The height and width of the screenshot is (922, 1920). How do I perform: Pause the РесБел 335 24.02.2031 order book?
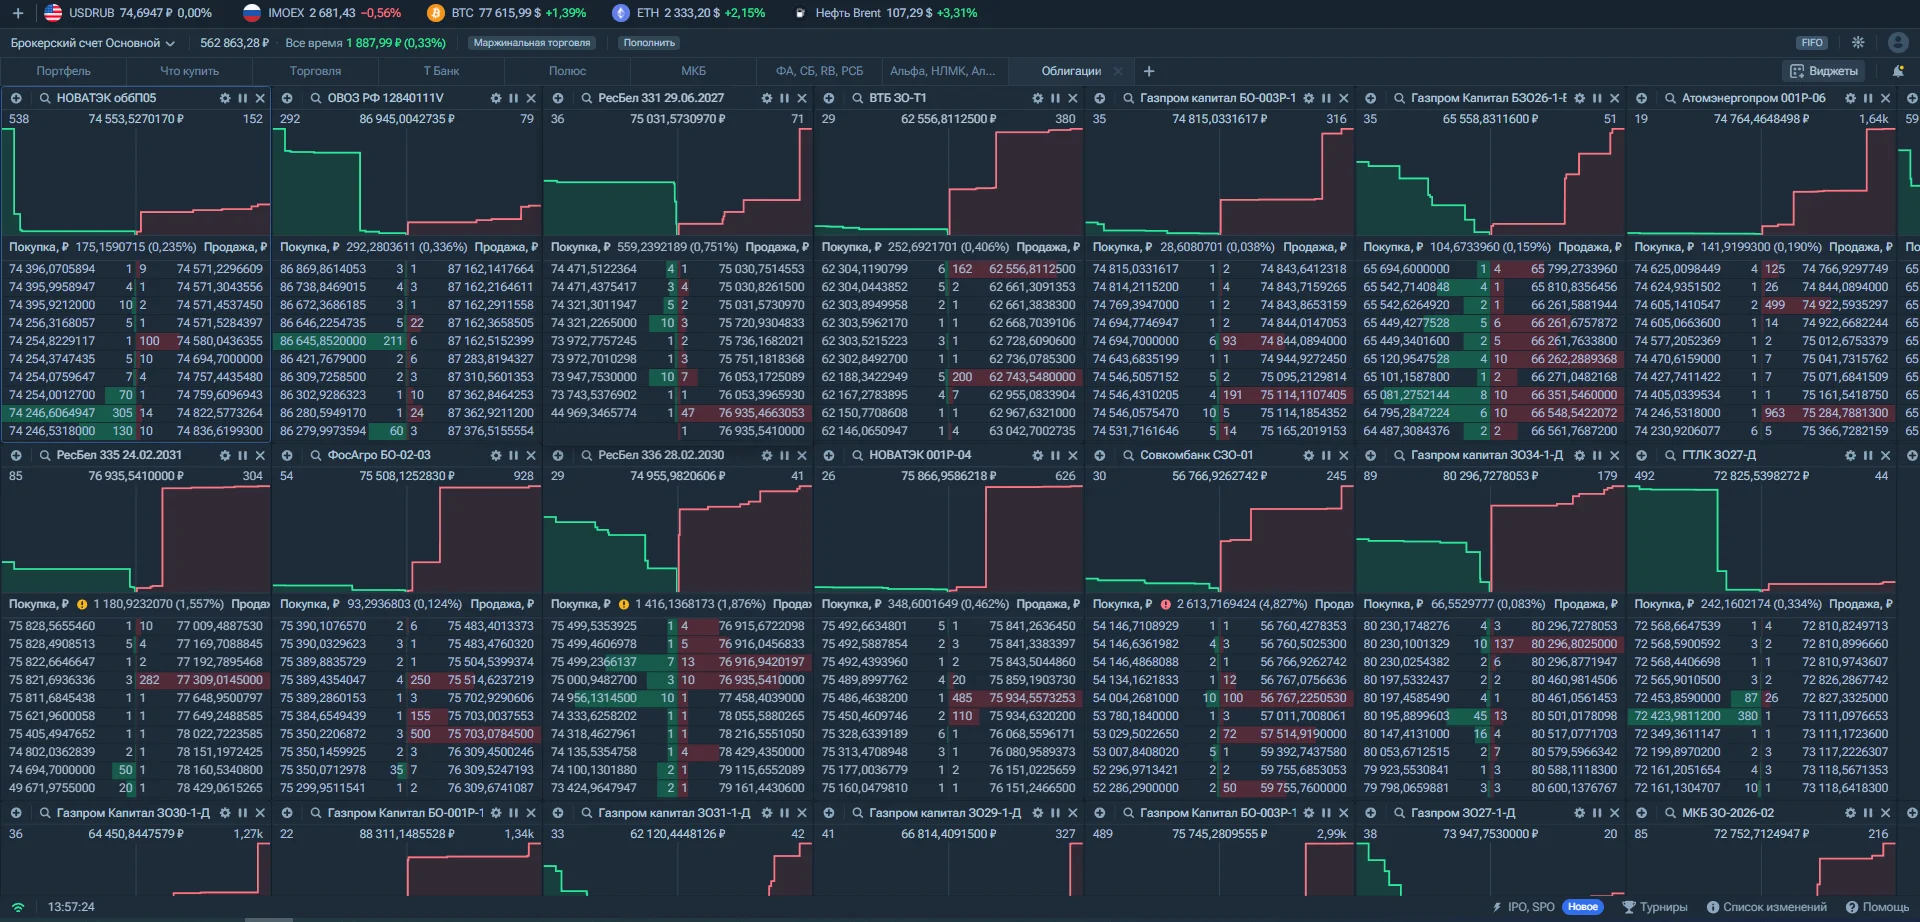pos(242,455)
